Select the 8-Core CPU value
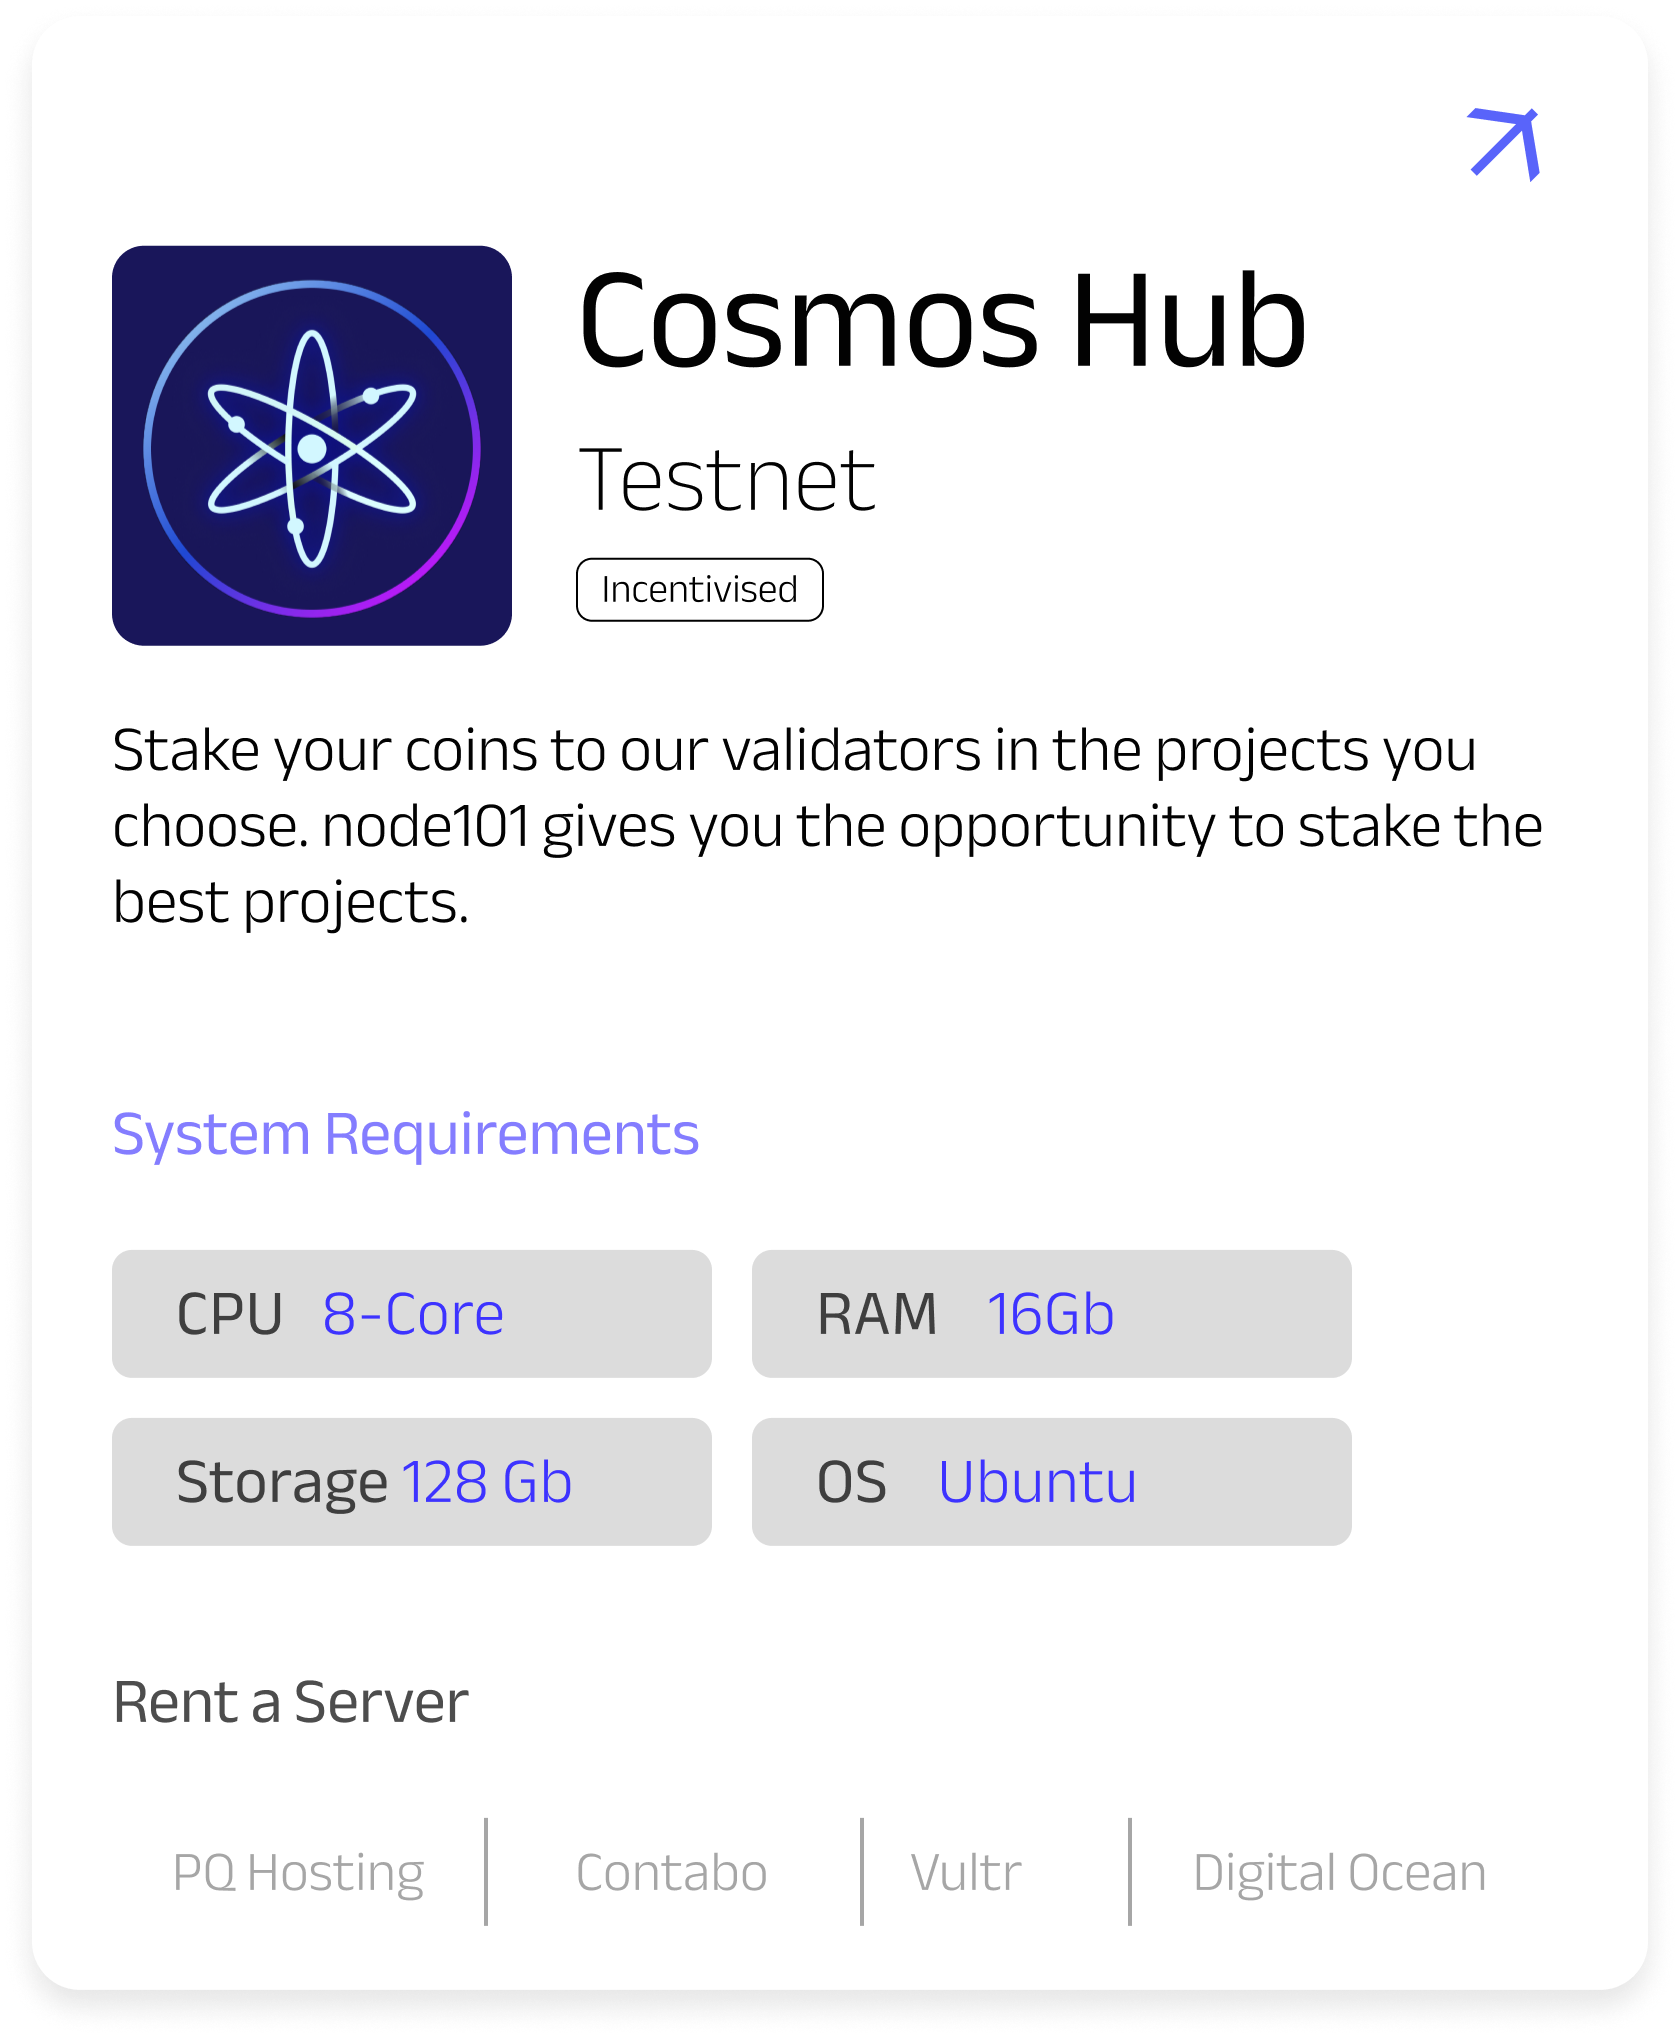Viewport: 1680px width, 2038px height. pyautogui.click(x=413, y=1314)
